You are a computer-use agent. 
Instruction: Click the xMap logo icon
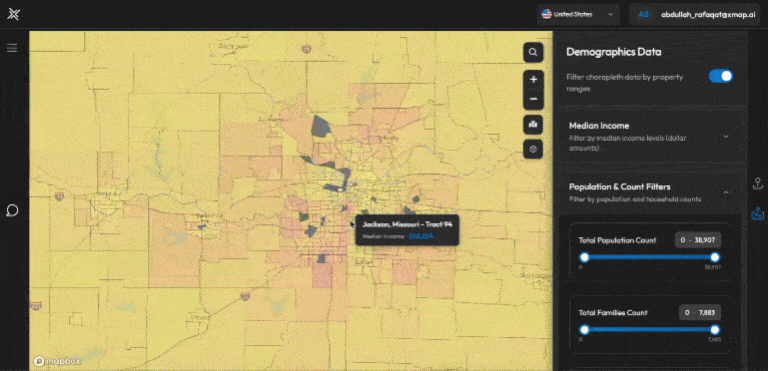(13, 14)
